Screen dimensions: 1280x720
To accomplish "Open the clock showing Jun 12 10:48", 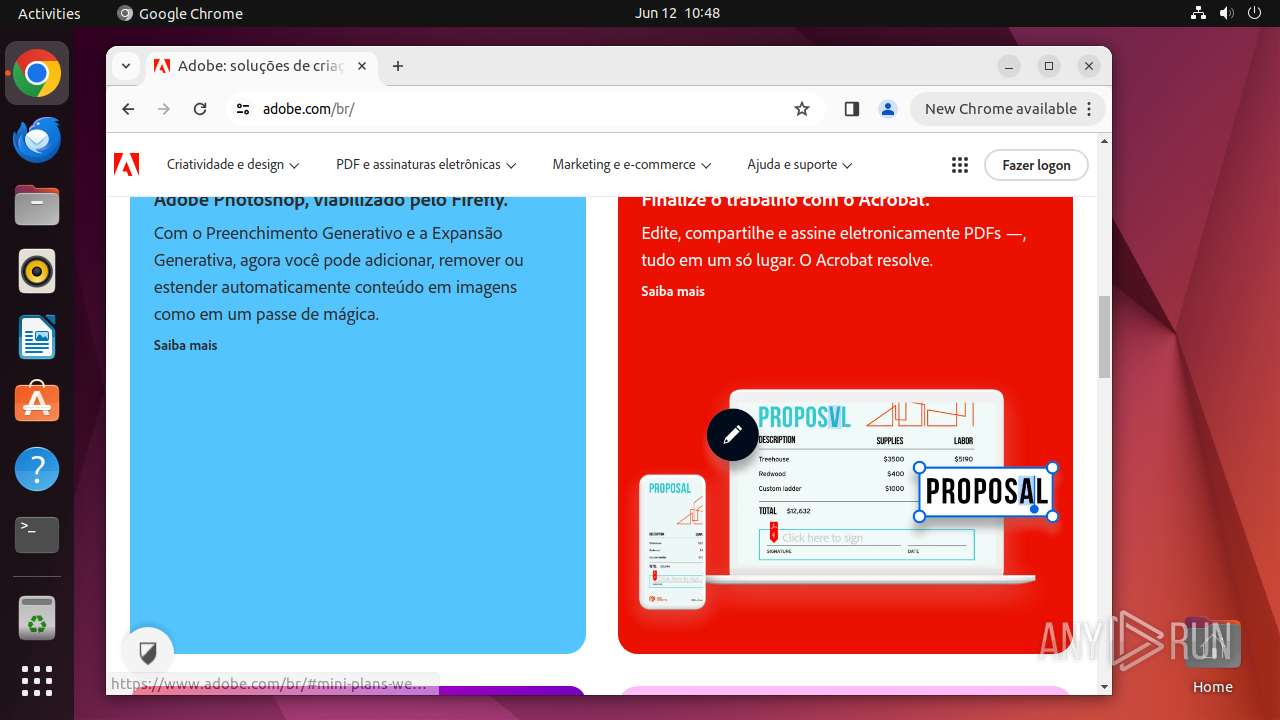I will tap(677, 13).
